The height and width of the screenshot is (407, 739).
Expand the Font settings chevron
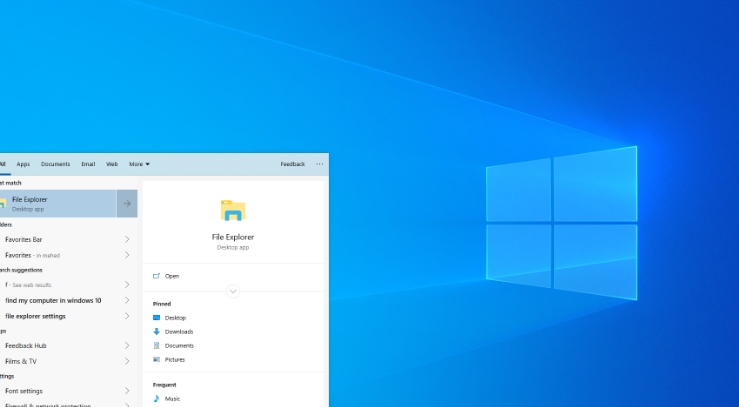coord(127,391)
